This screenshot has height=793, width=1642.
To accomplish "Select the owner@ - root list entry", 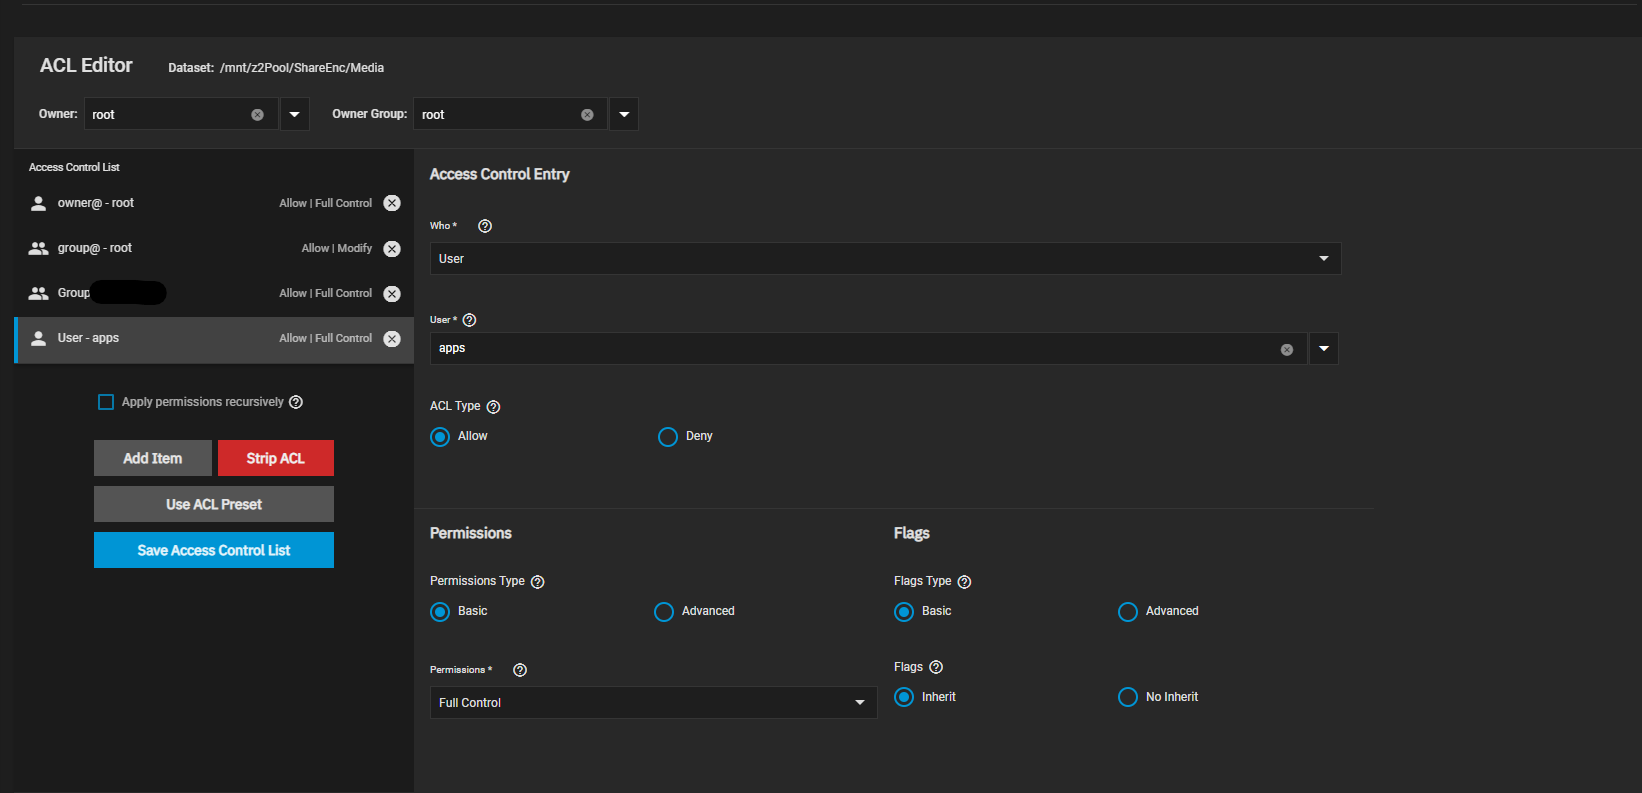I will tap(214, 203).
